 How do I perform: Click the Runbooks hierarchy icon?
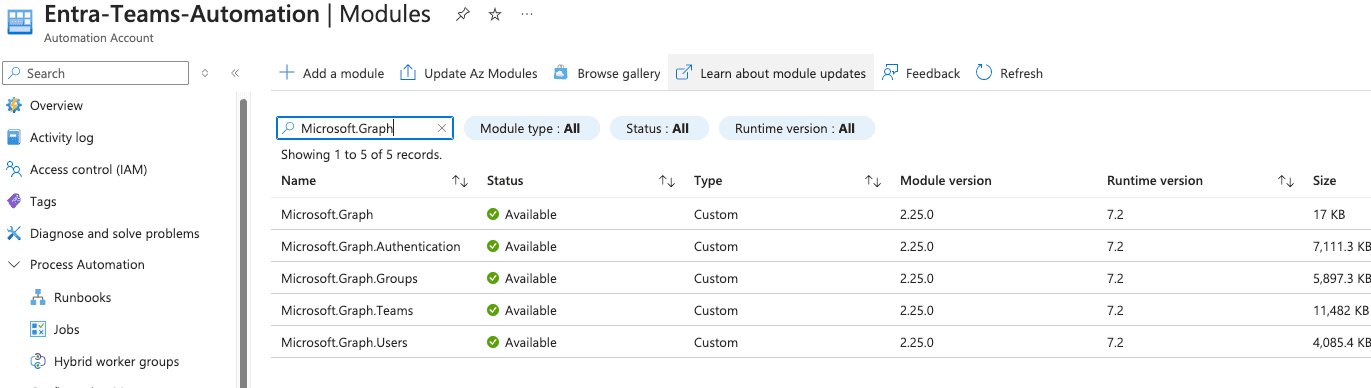coord(38,297)
